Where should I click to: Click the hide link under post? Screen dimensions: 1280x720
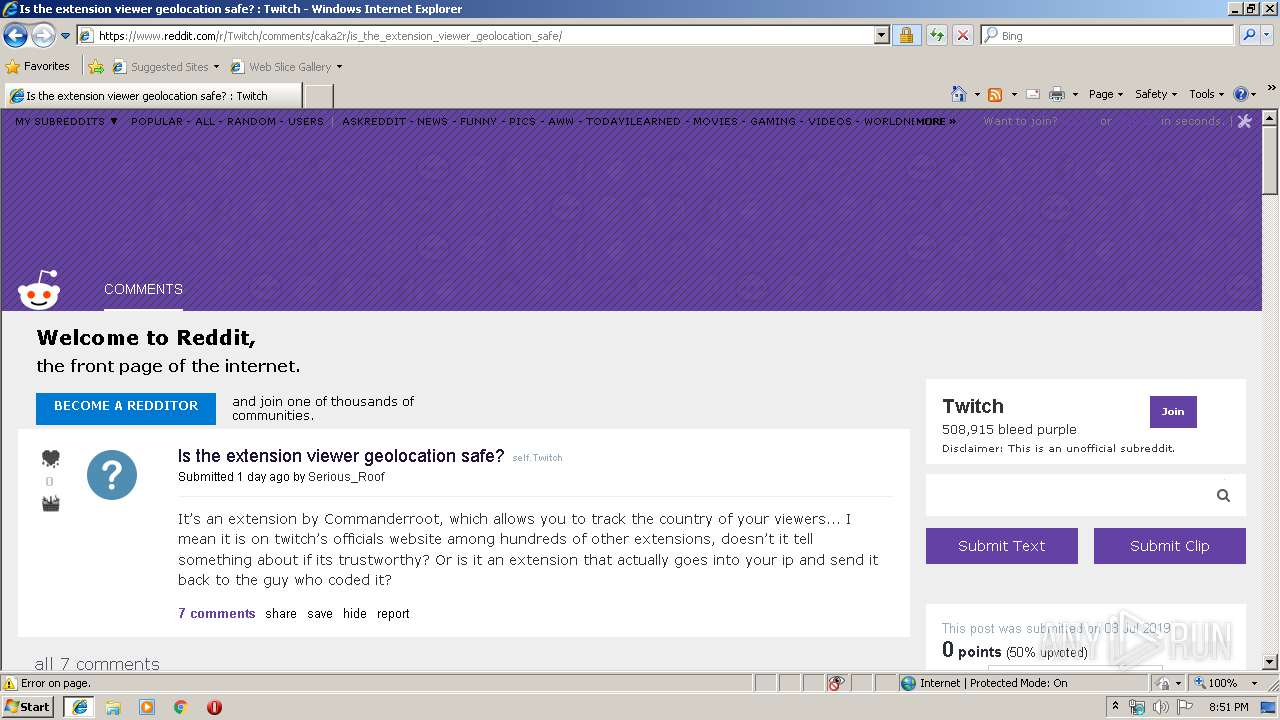(355, 614)
